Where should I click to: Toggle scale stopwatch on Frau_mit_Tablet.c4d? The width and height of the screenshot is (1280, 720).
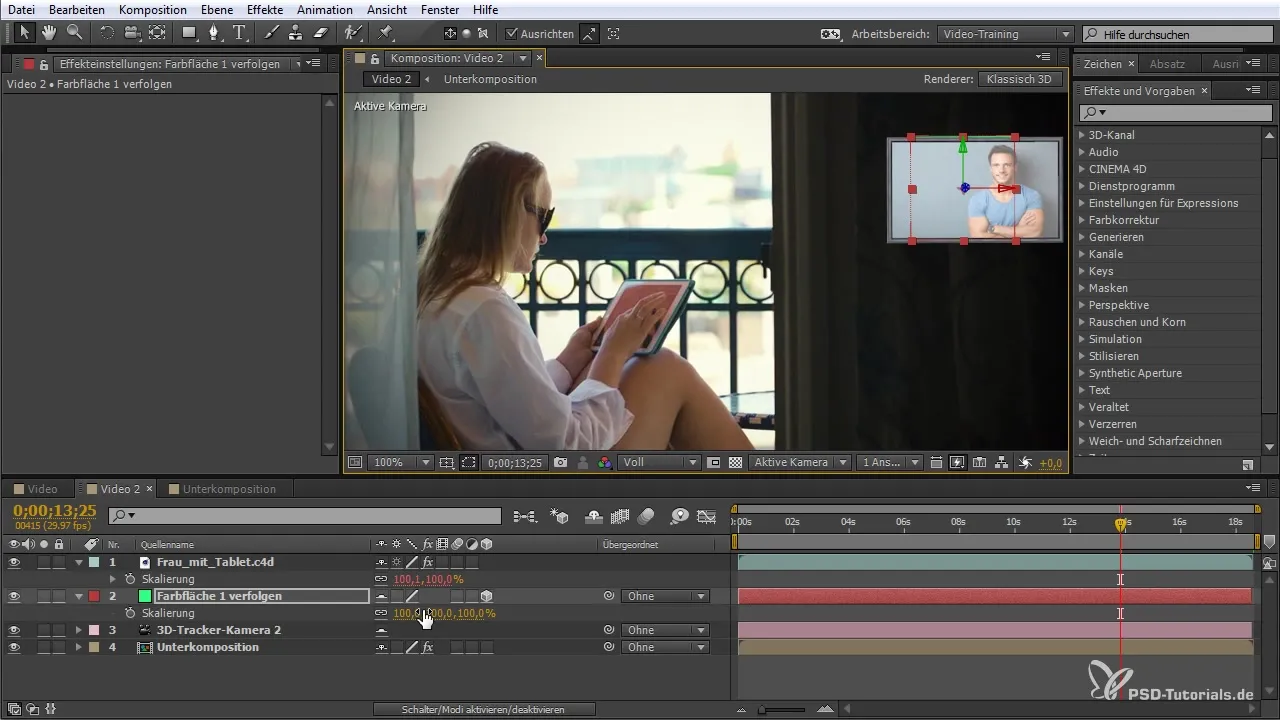point(130,579)
